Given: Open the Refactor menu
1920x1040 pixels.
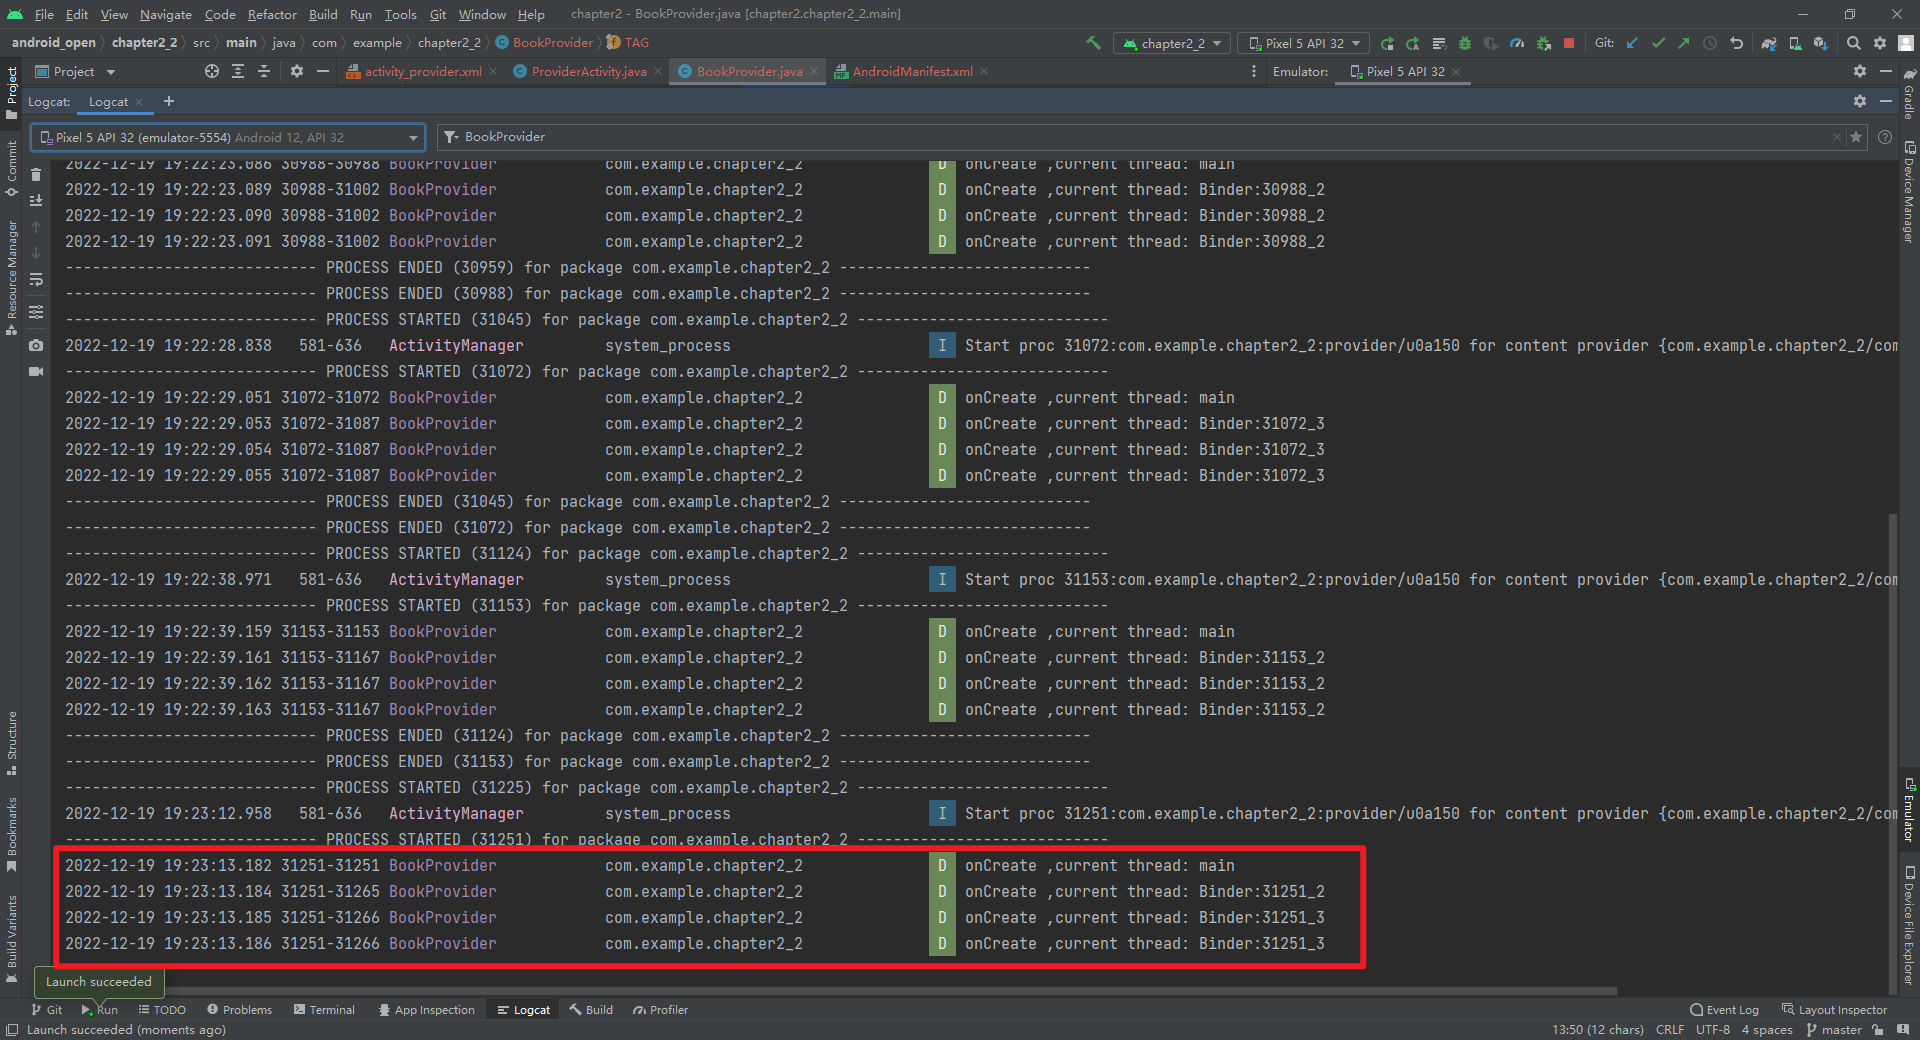Looking at the screenshot, I should pos(272,14).
